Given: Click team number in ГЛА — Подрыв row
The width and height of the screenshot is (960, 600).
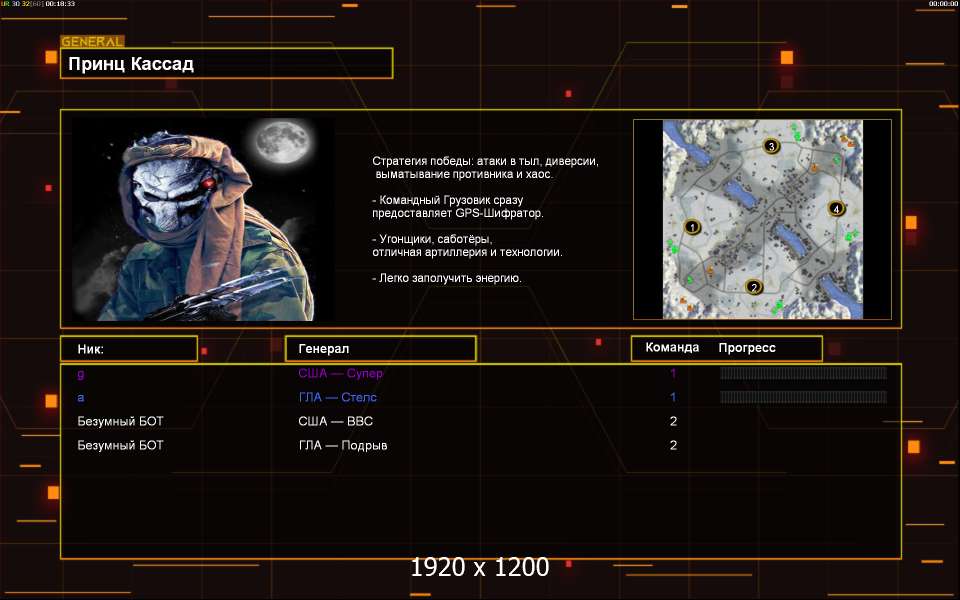Looking at the screenshot, I should pos(673,445).
